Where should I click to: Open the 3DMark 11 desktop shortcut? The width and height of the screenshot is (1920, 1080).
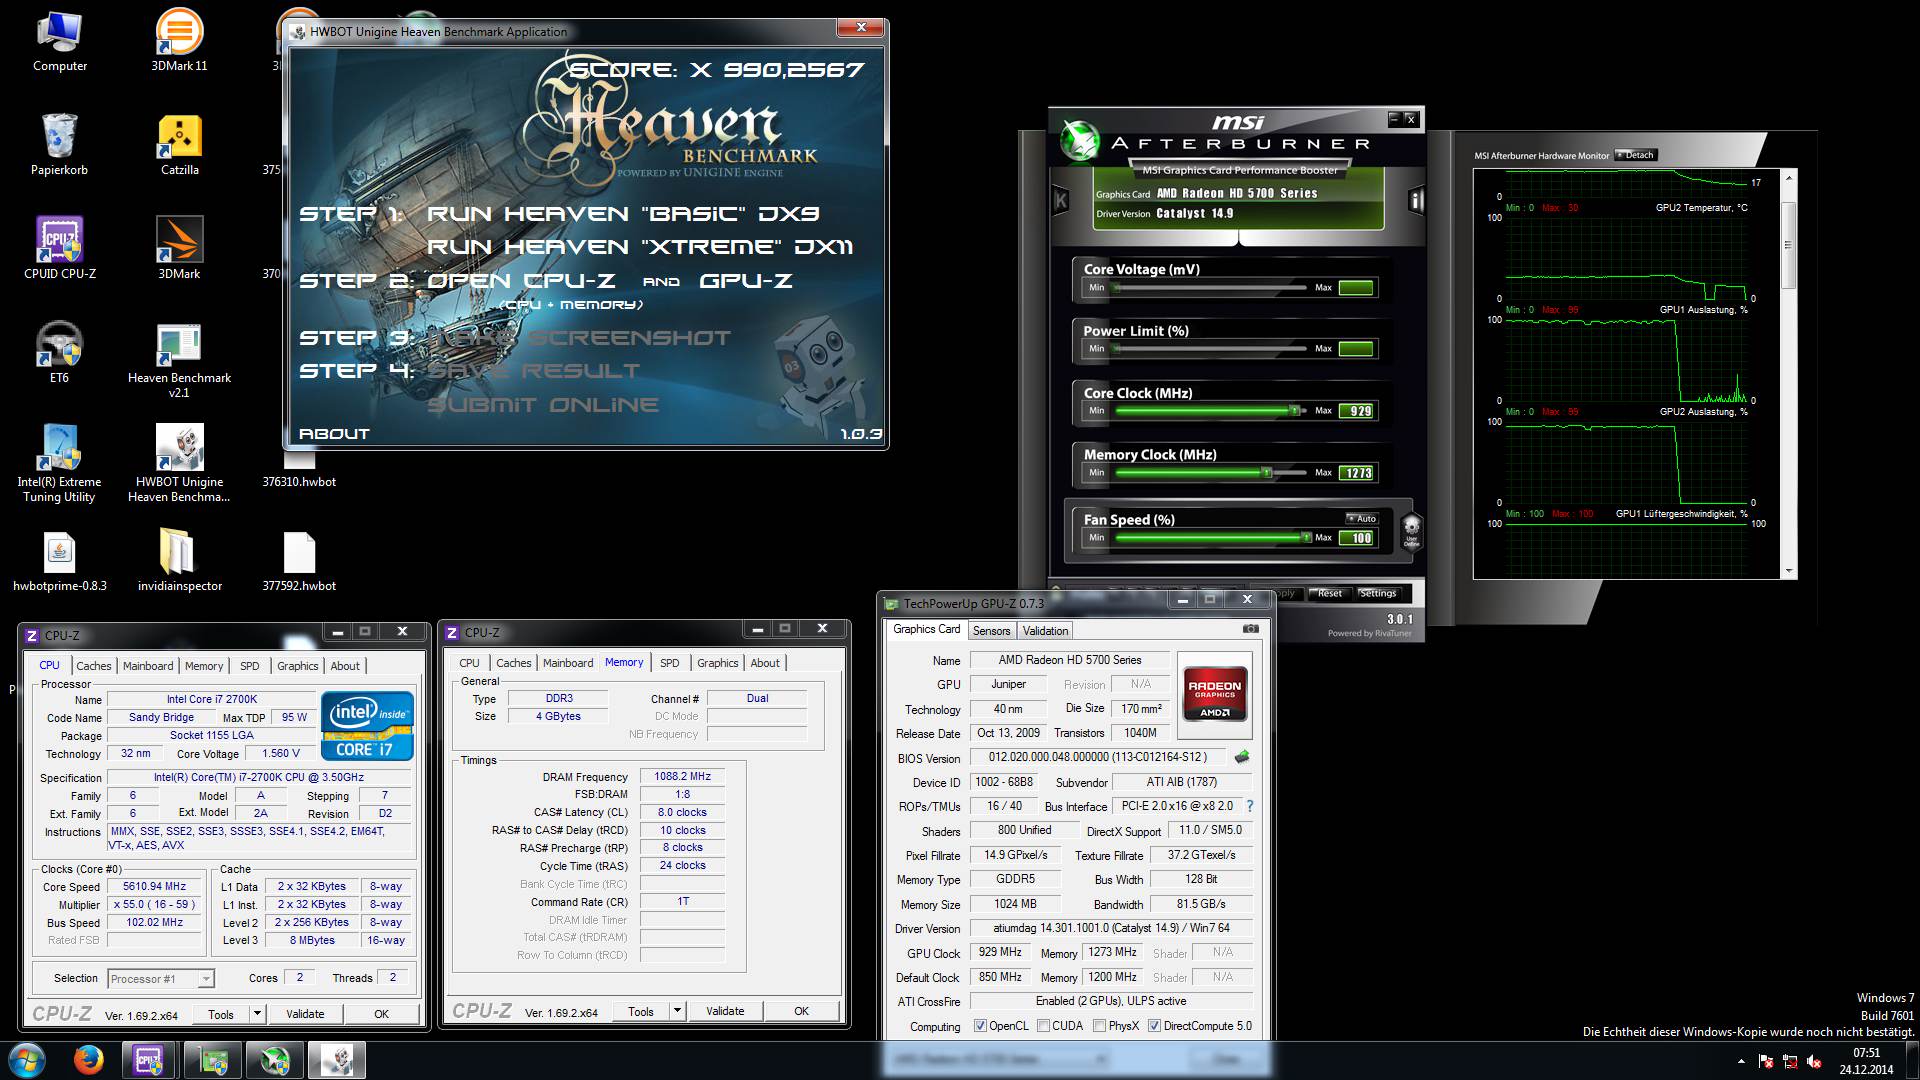pos(179,40)
